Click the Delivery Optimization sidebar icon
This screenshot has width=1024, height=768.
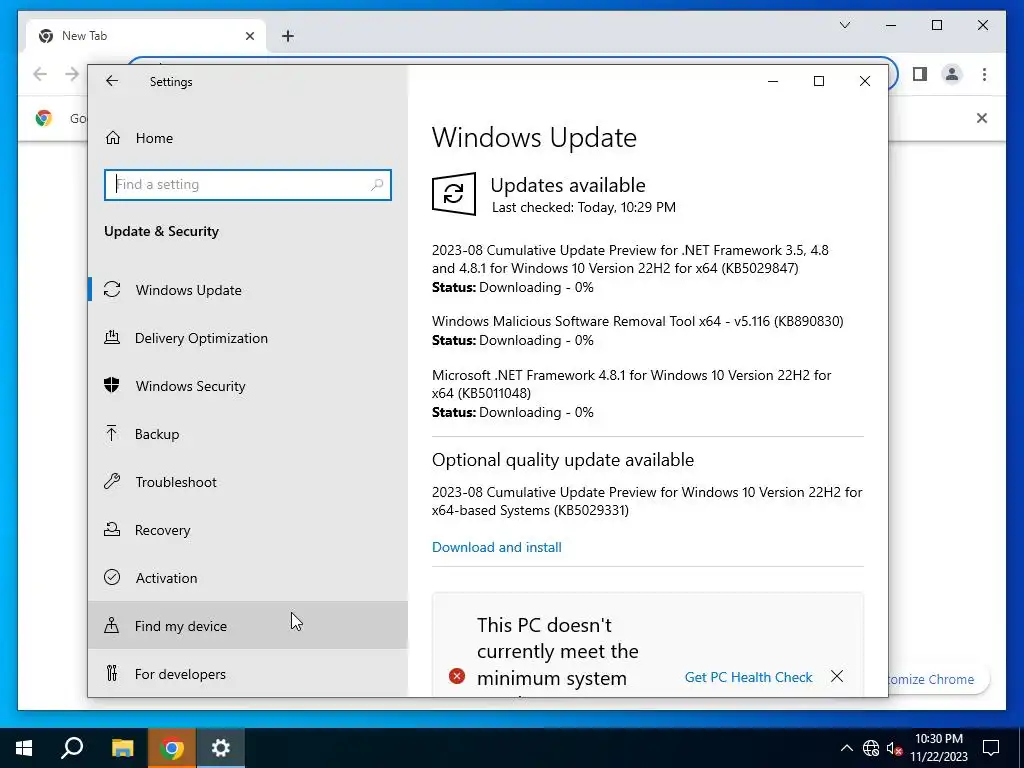click(112, 338)
